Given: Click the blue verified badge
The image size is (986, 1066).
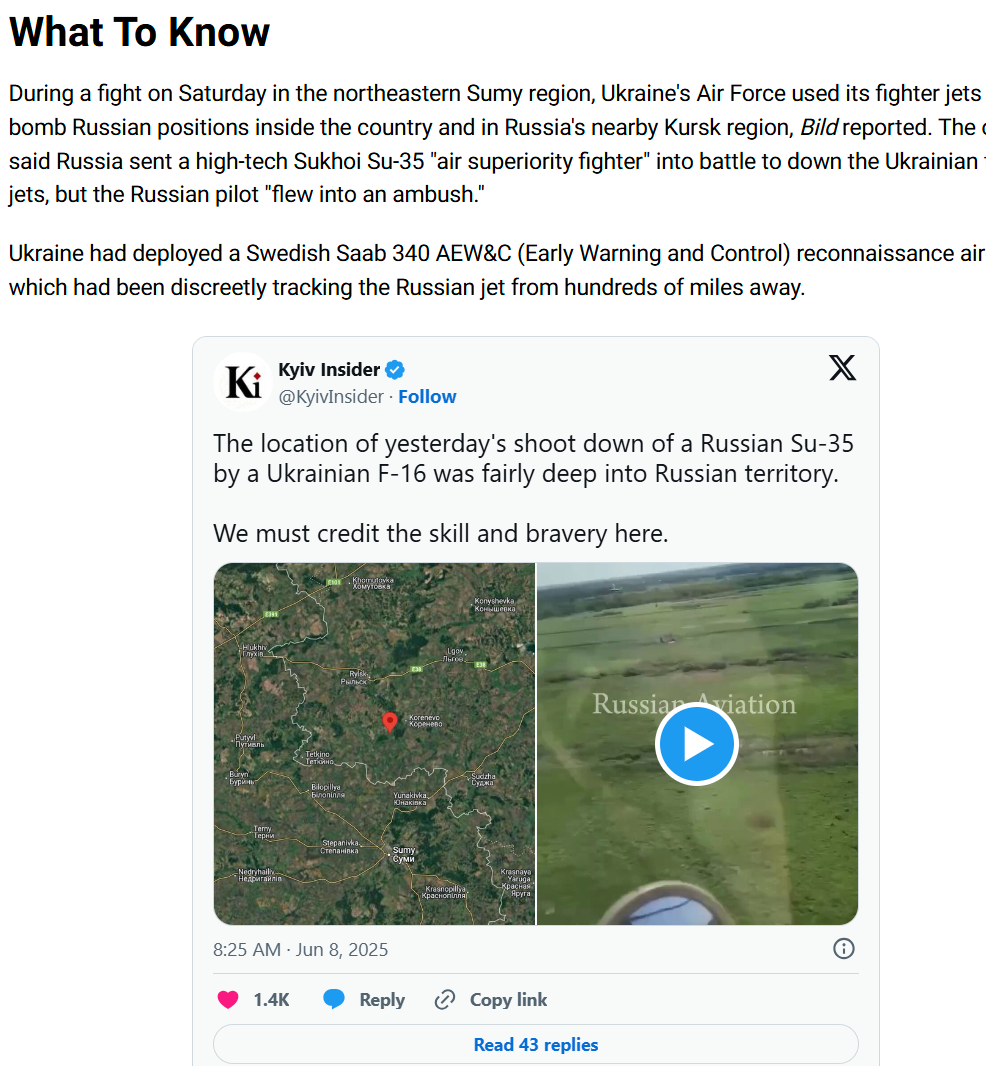Looking at the screenshot, I should coord(396,370).
